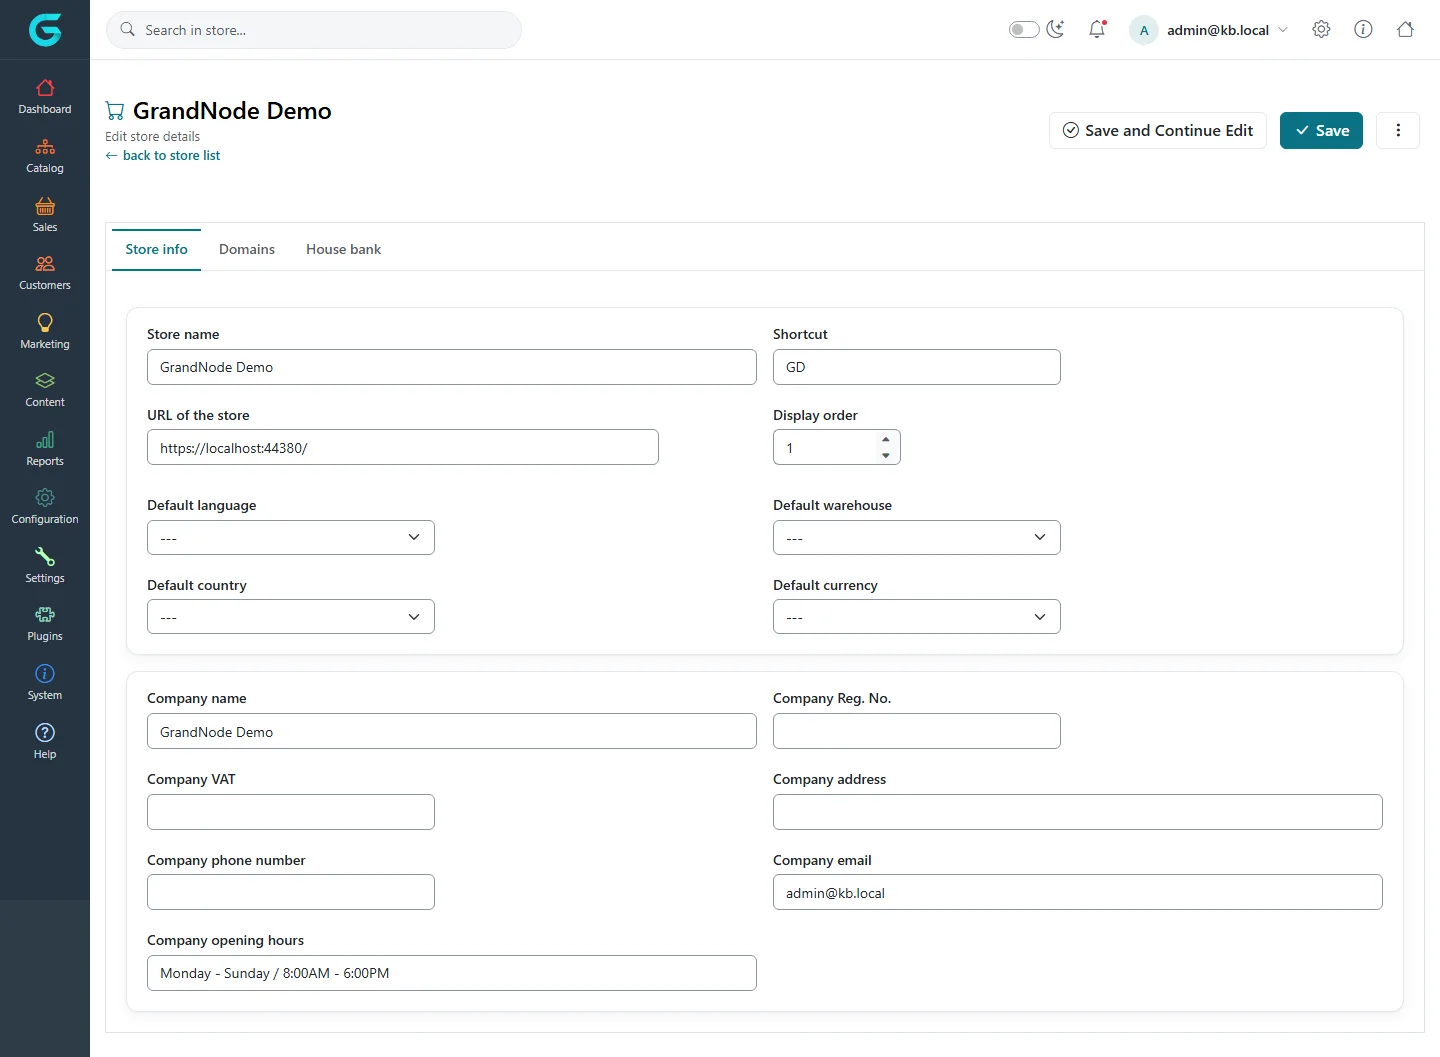Open the Plugins puzzle section
This screenshot has width=1440, height=1057.
(x=45, y=624)
